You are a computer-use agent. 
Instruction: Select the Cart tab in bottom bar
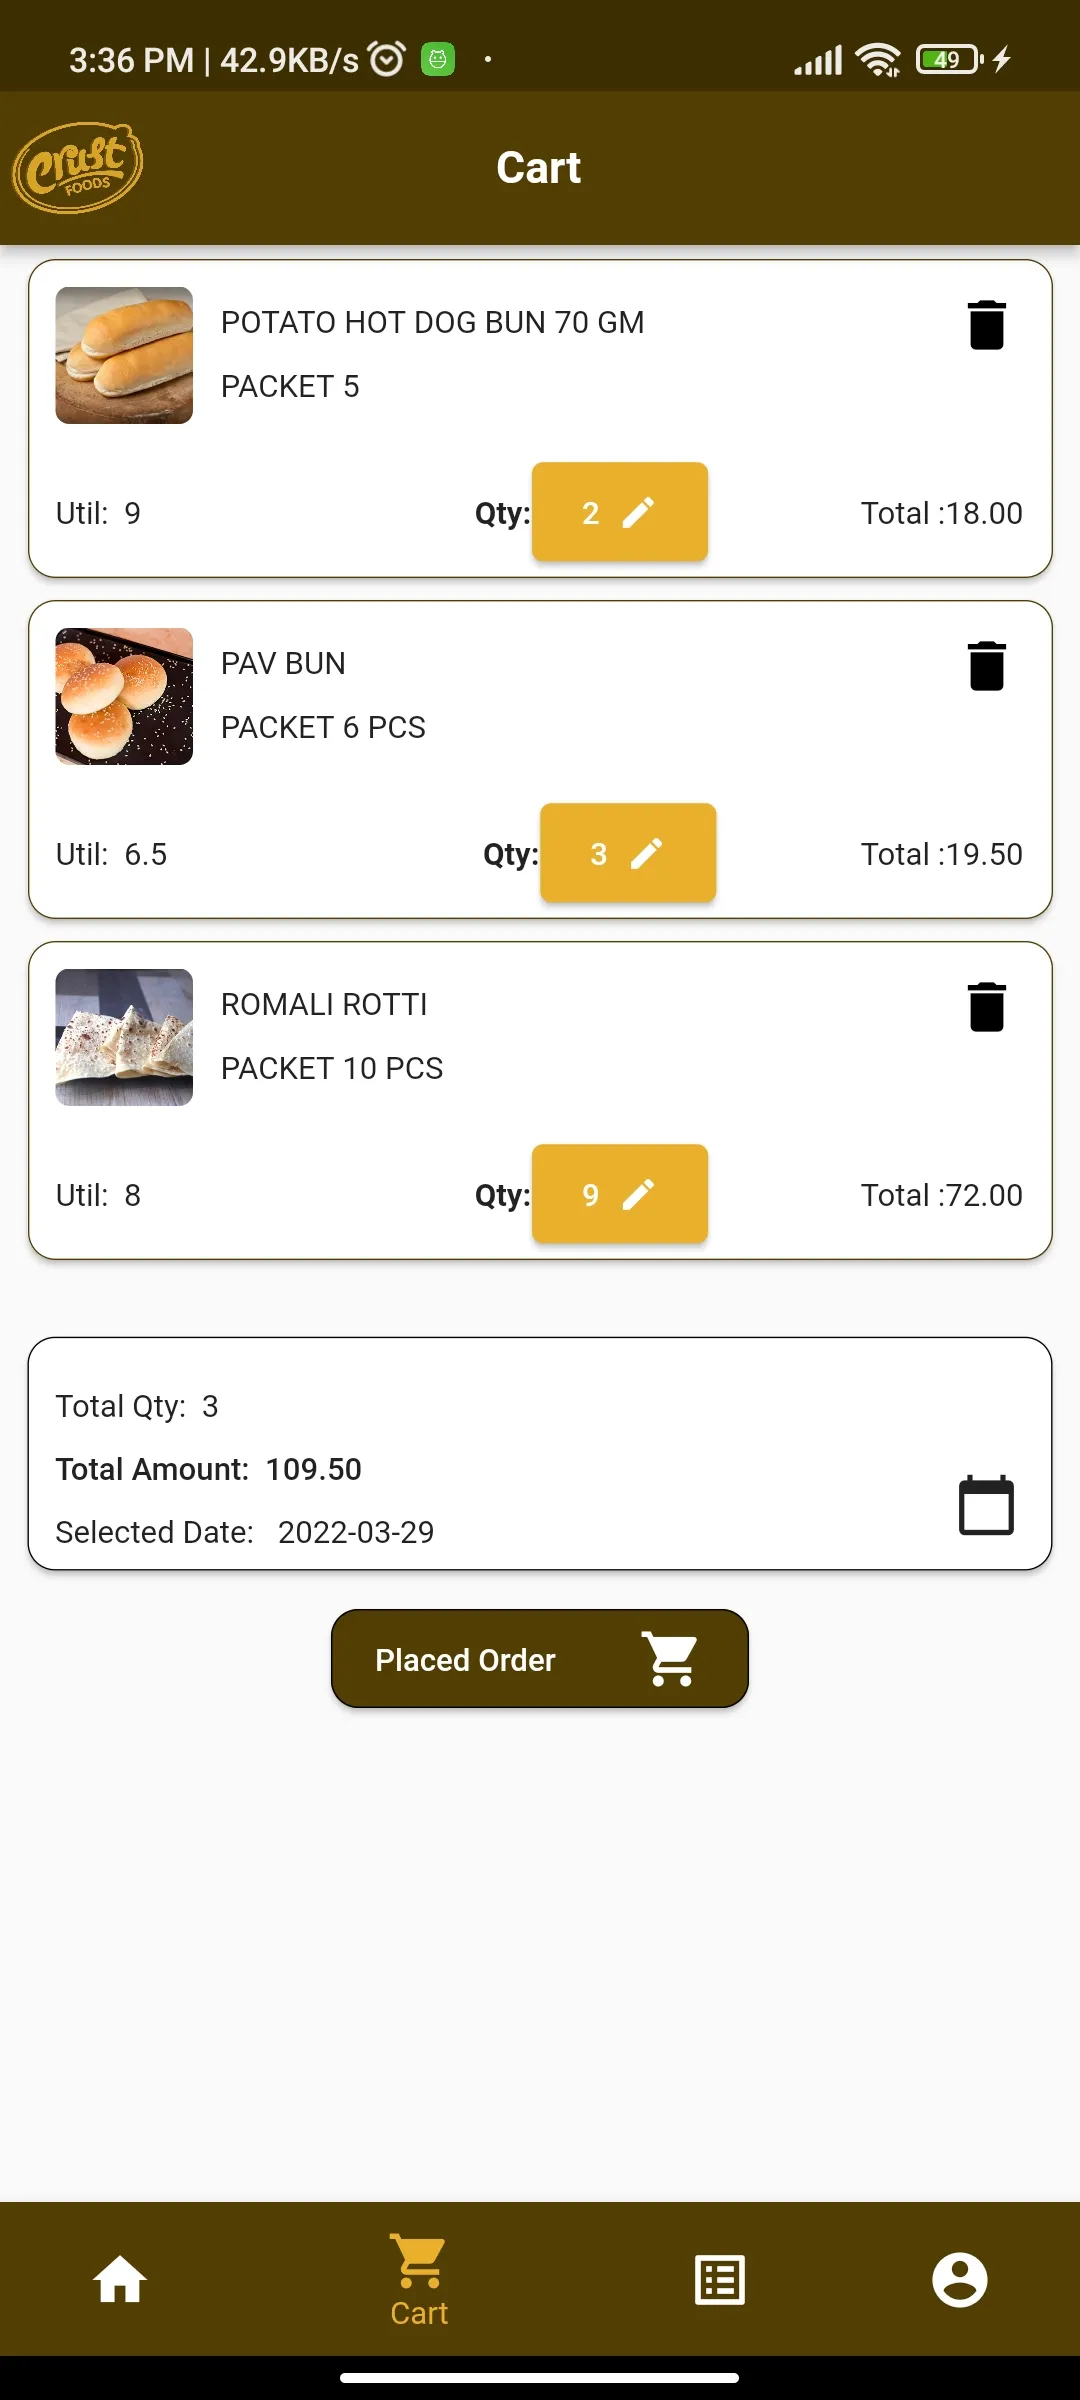(419, 2280)
